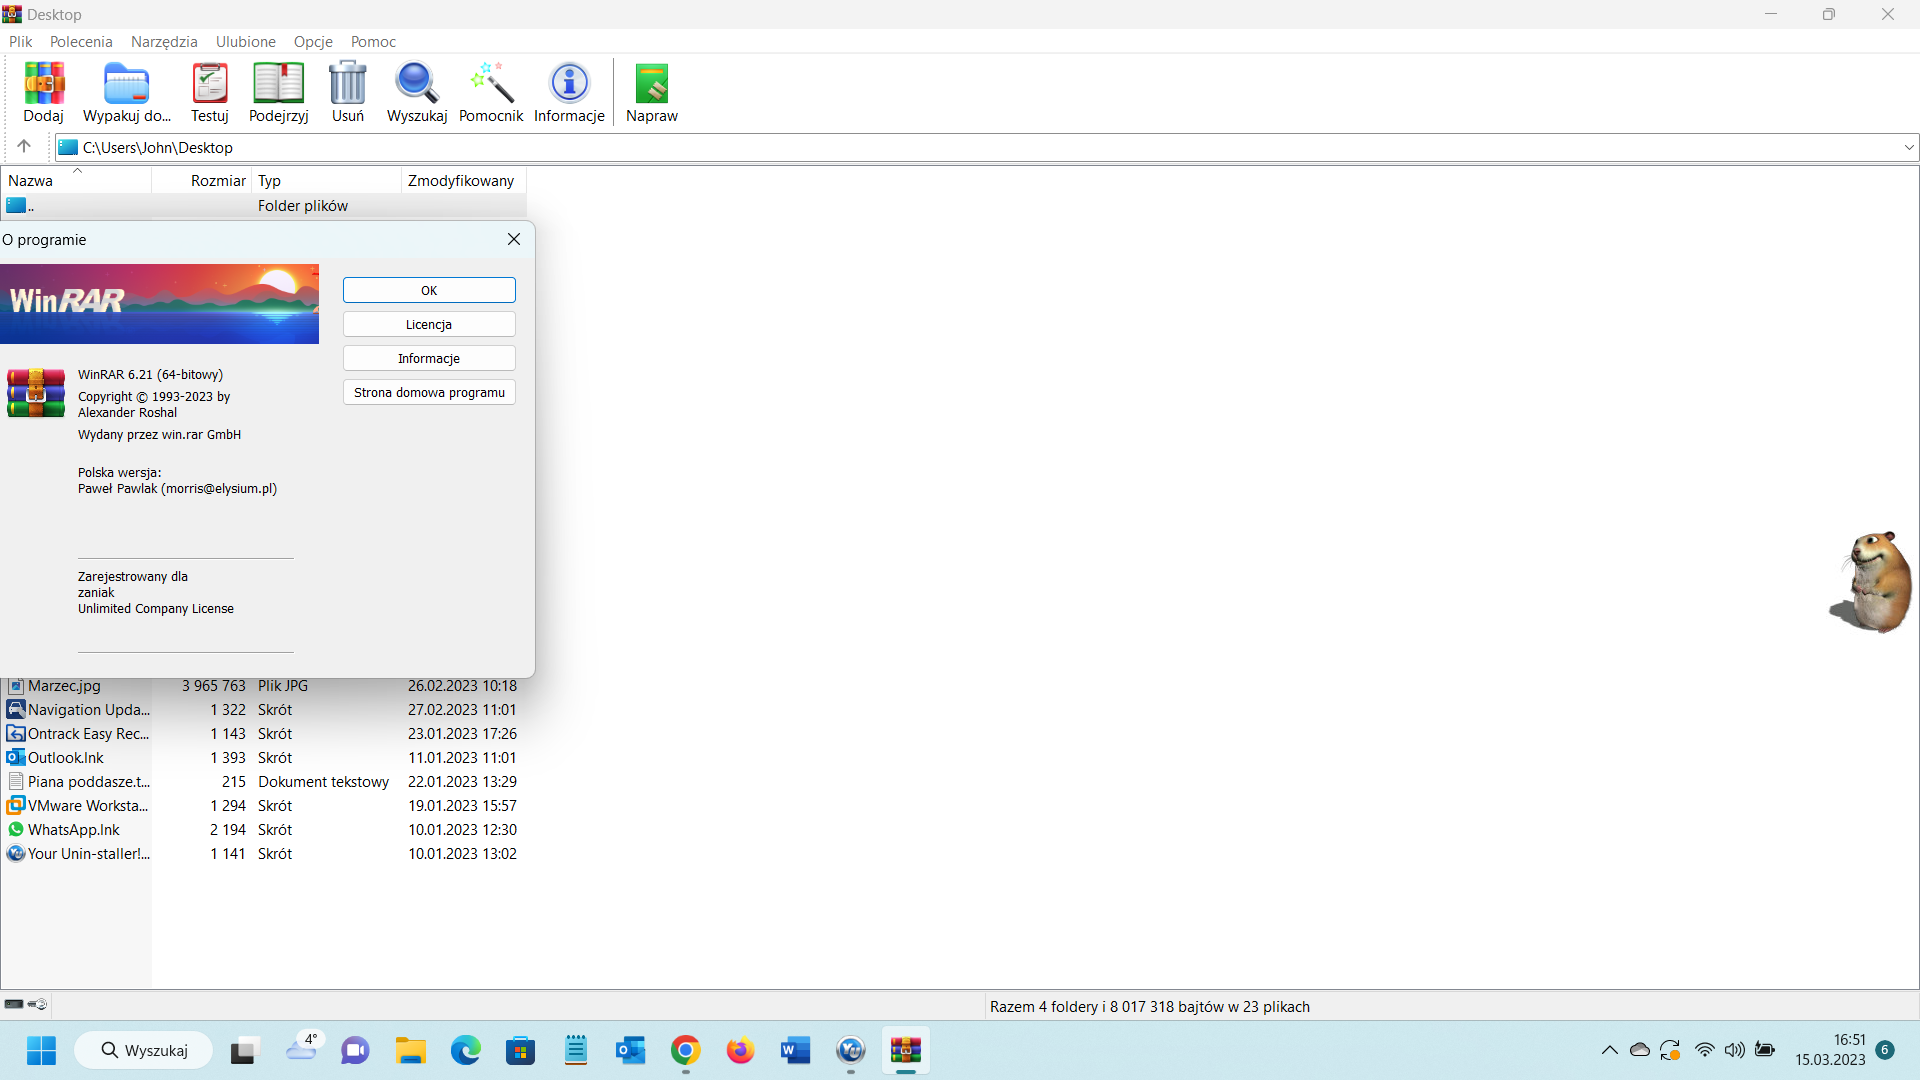Open the Plik menu

tap(21, 41)
